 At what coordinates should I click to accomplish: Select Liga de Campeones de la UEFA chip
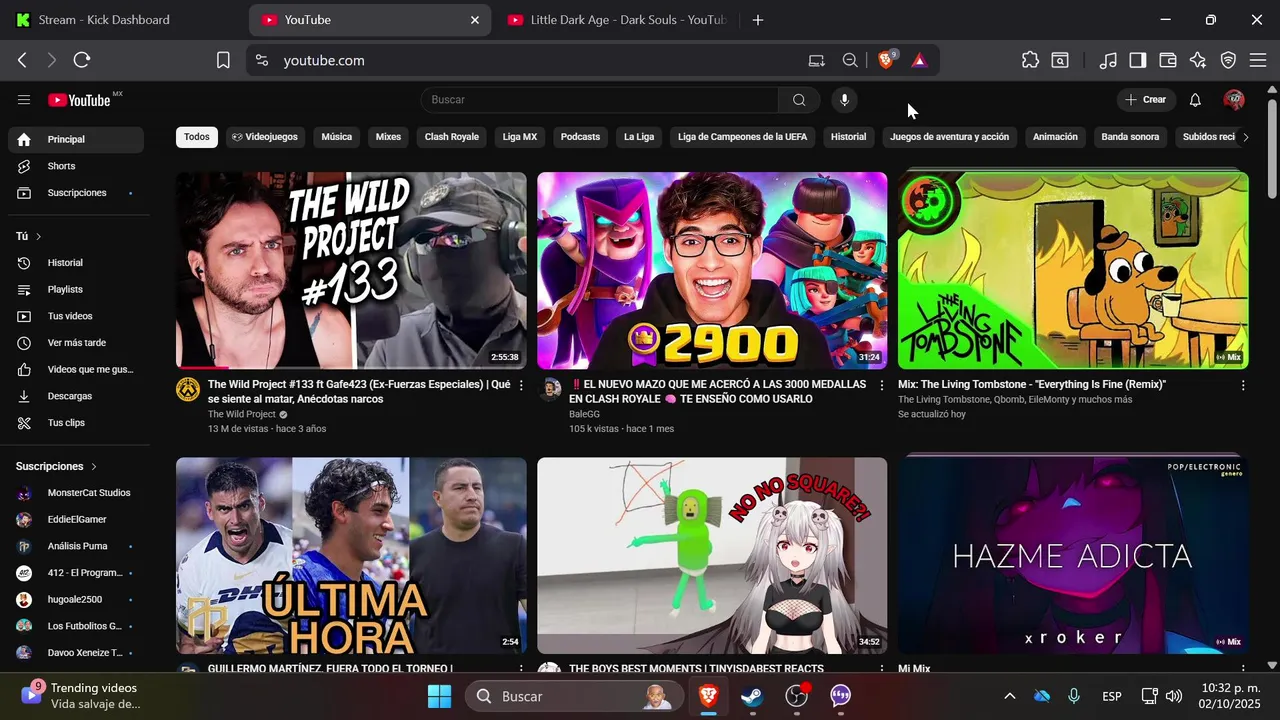click(x=742, y=137)
